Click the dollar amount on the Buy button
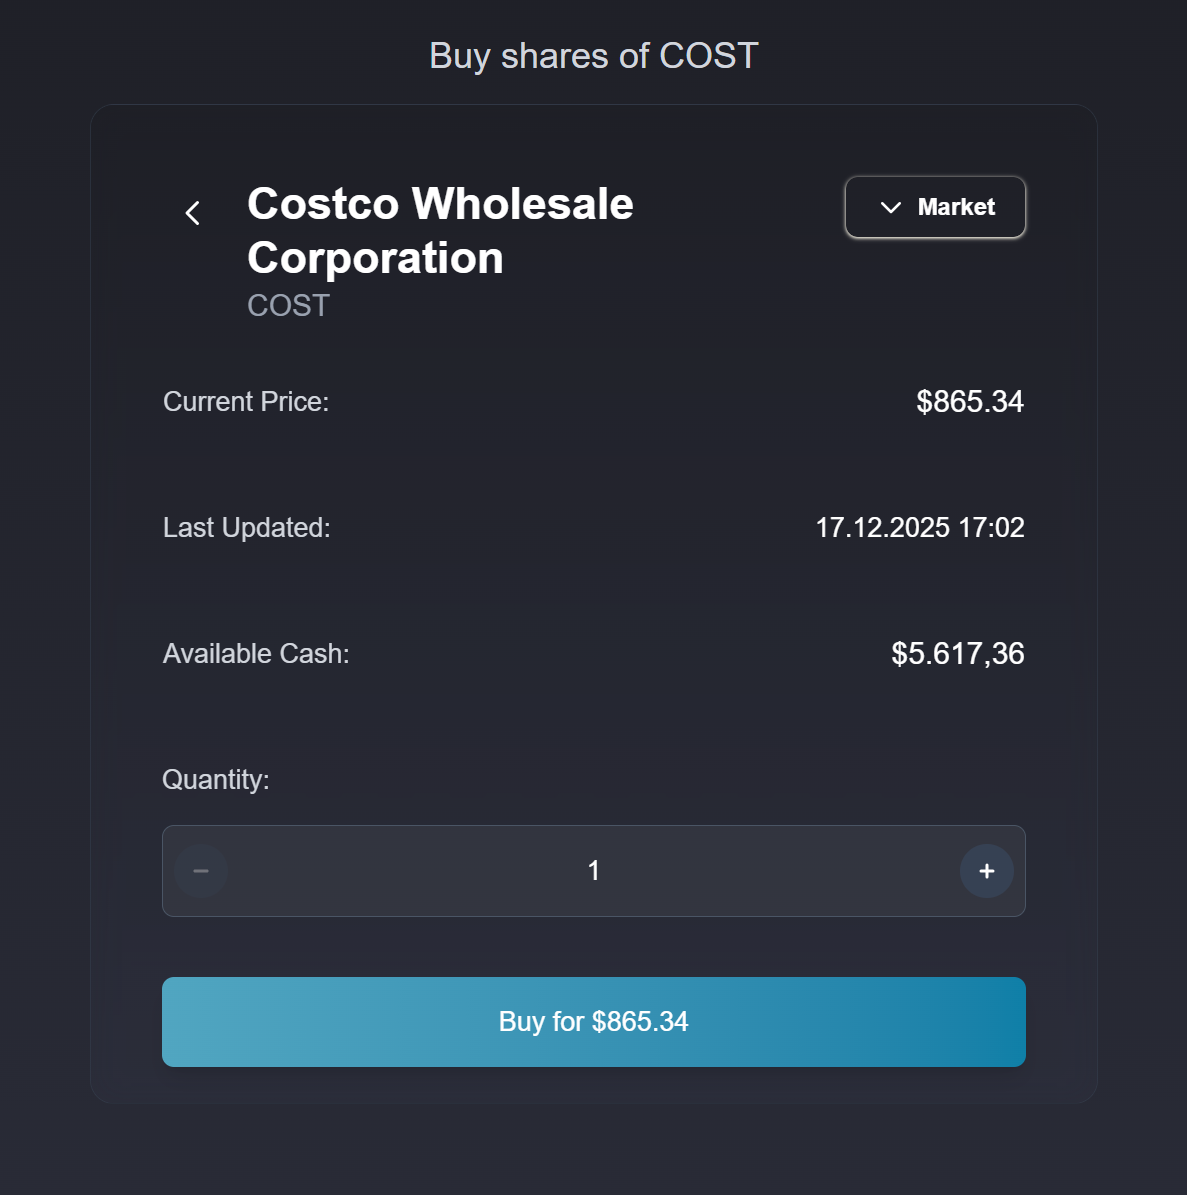The image size is (1187, 1195). tap(640, 1022)
